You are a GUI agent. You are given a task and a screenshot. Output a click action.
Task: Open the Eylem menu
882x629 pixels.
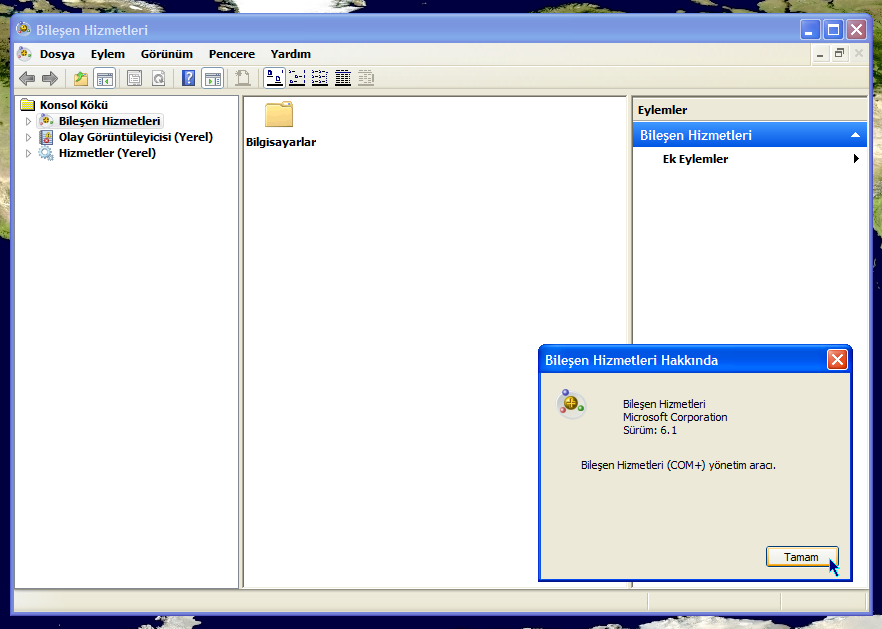point(108,54)
